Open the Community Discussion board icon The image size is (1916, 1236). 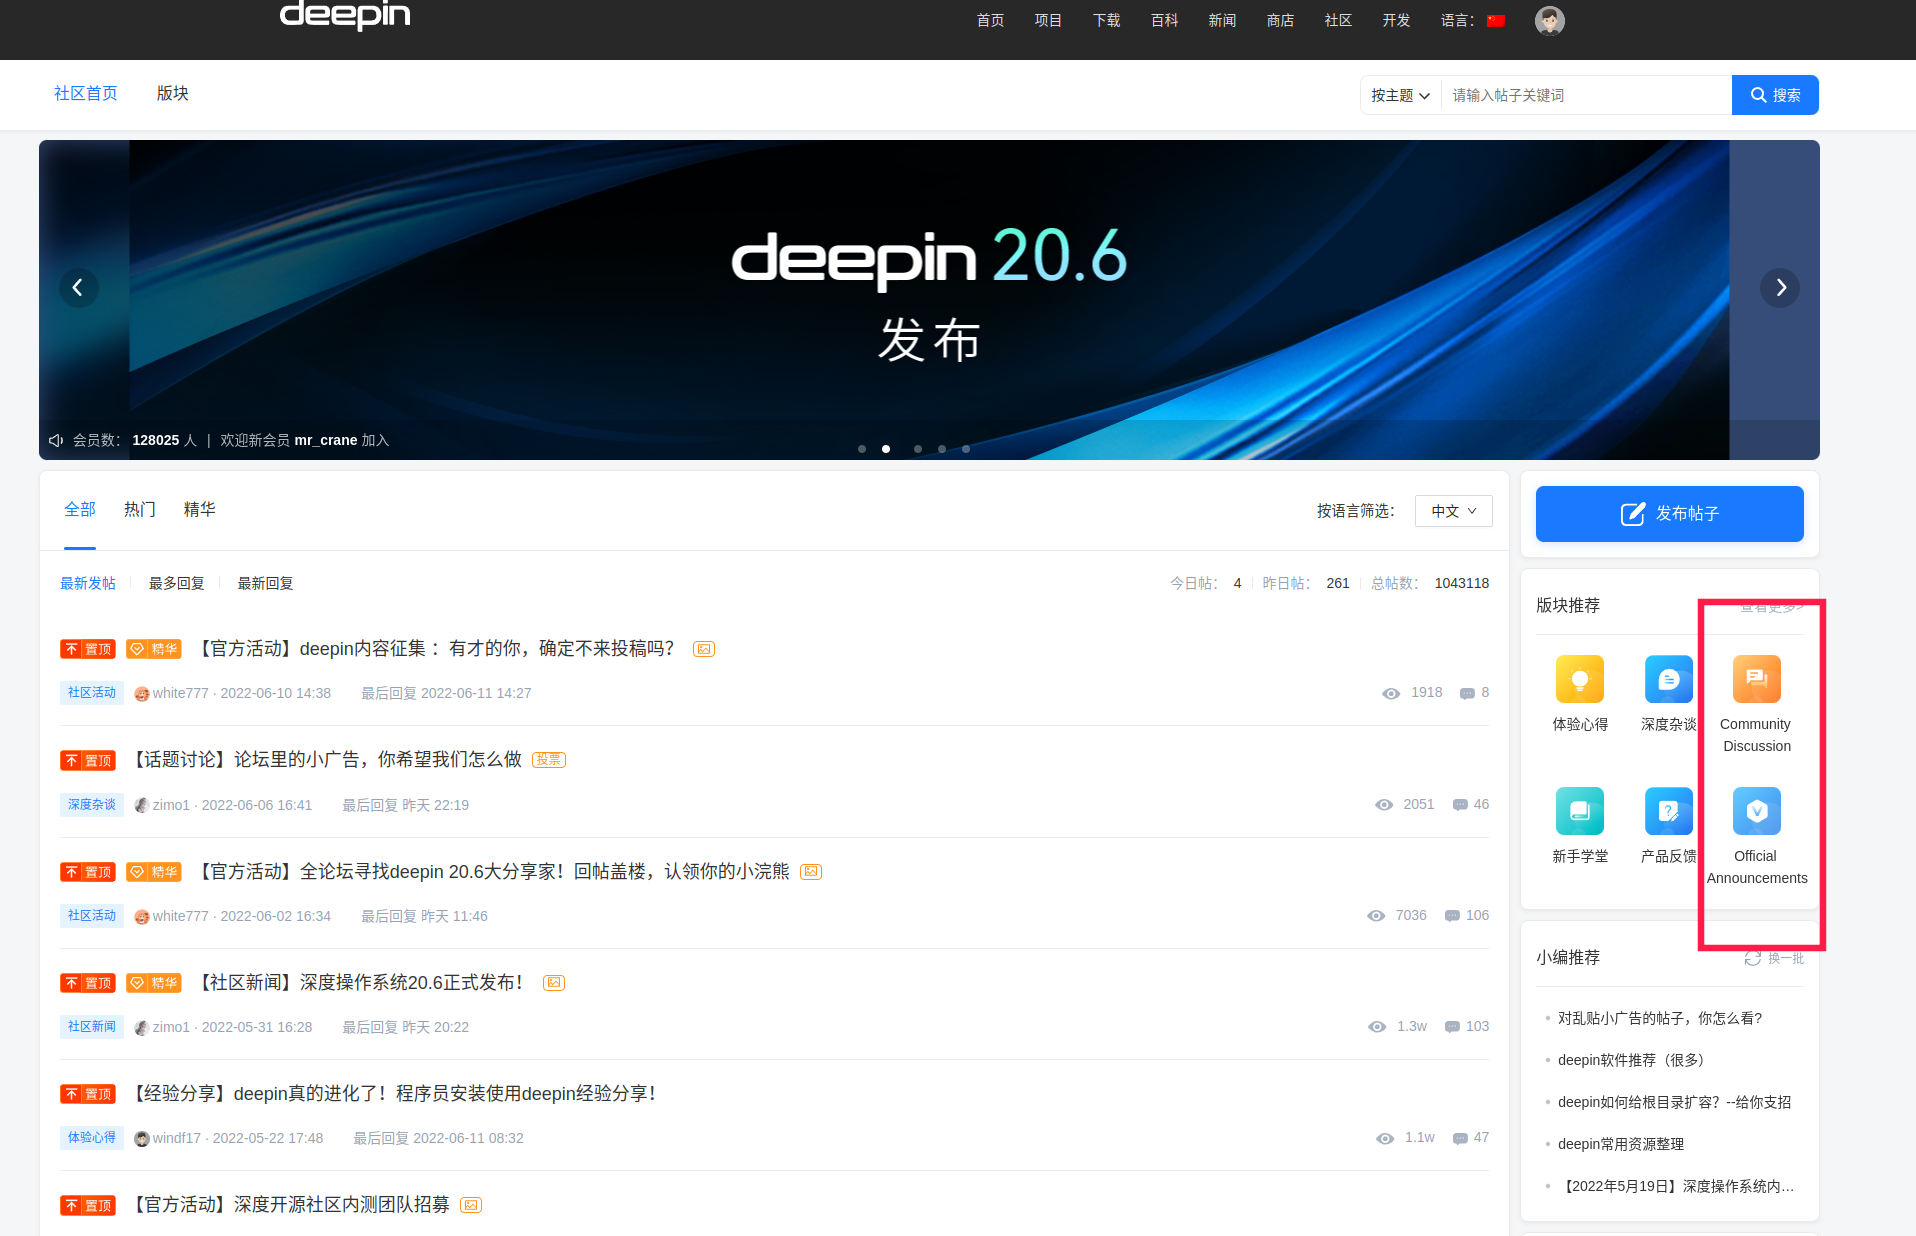click(1756, 680)
